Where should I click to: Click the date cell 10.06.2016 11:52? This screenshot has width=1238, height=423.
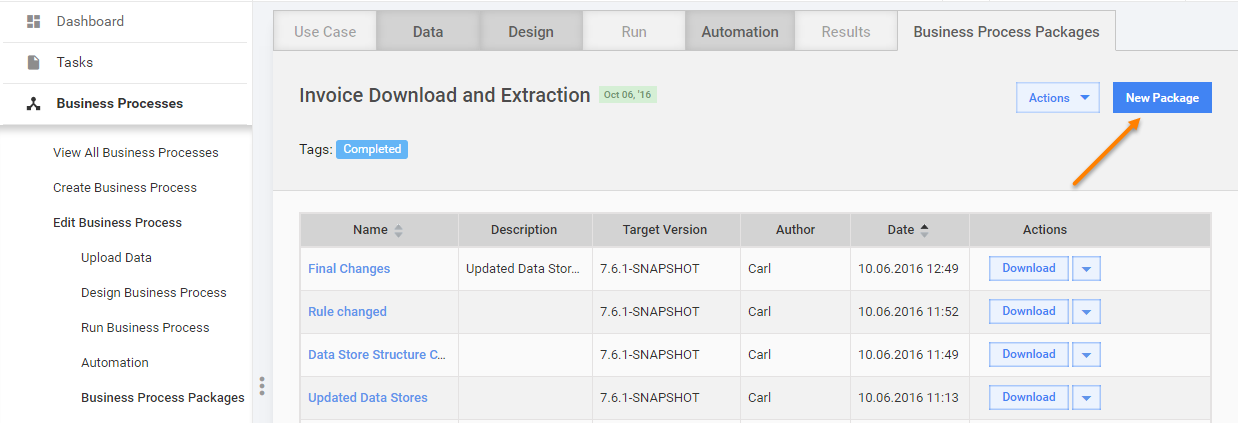pos(908,312)
